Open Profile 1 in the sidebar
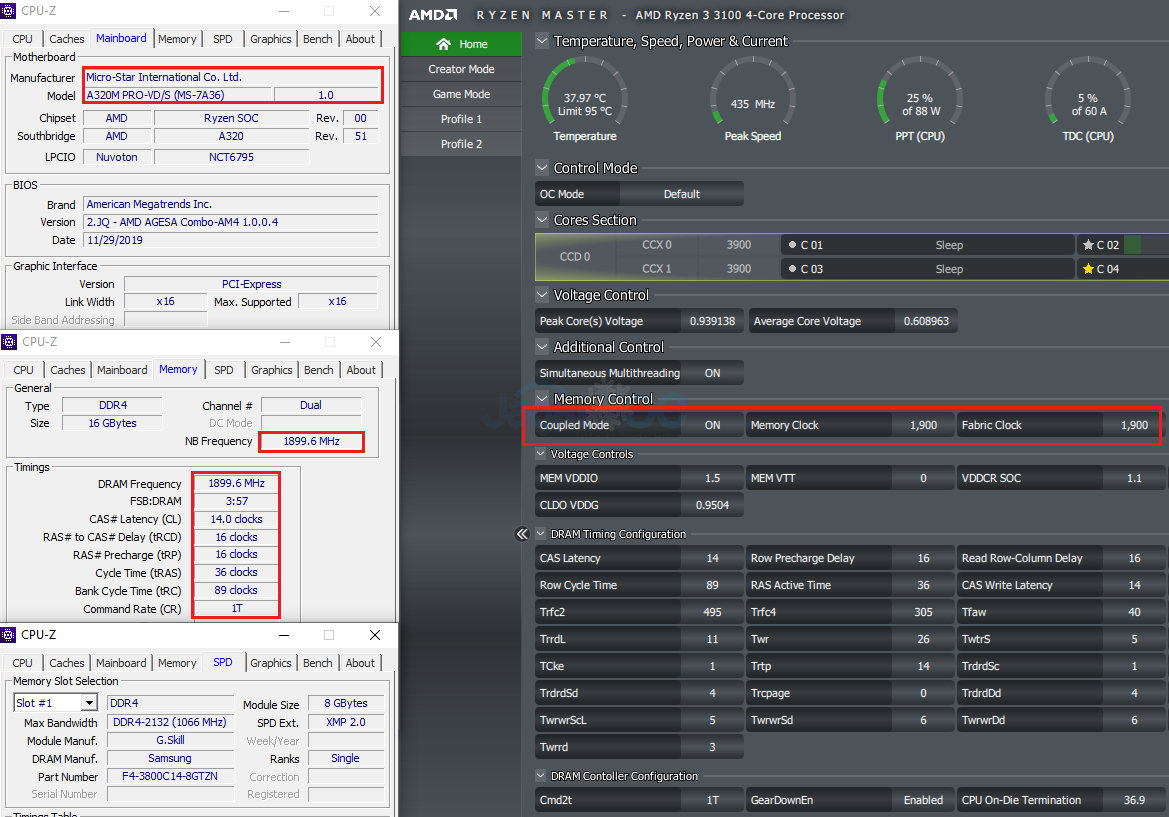The image size is (1169, 817). [x=461, y=119]
